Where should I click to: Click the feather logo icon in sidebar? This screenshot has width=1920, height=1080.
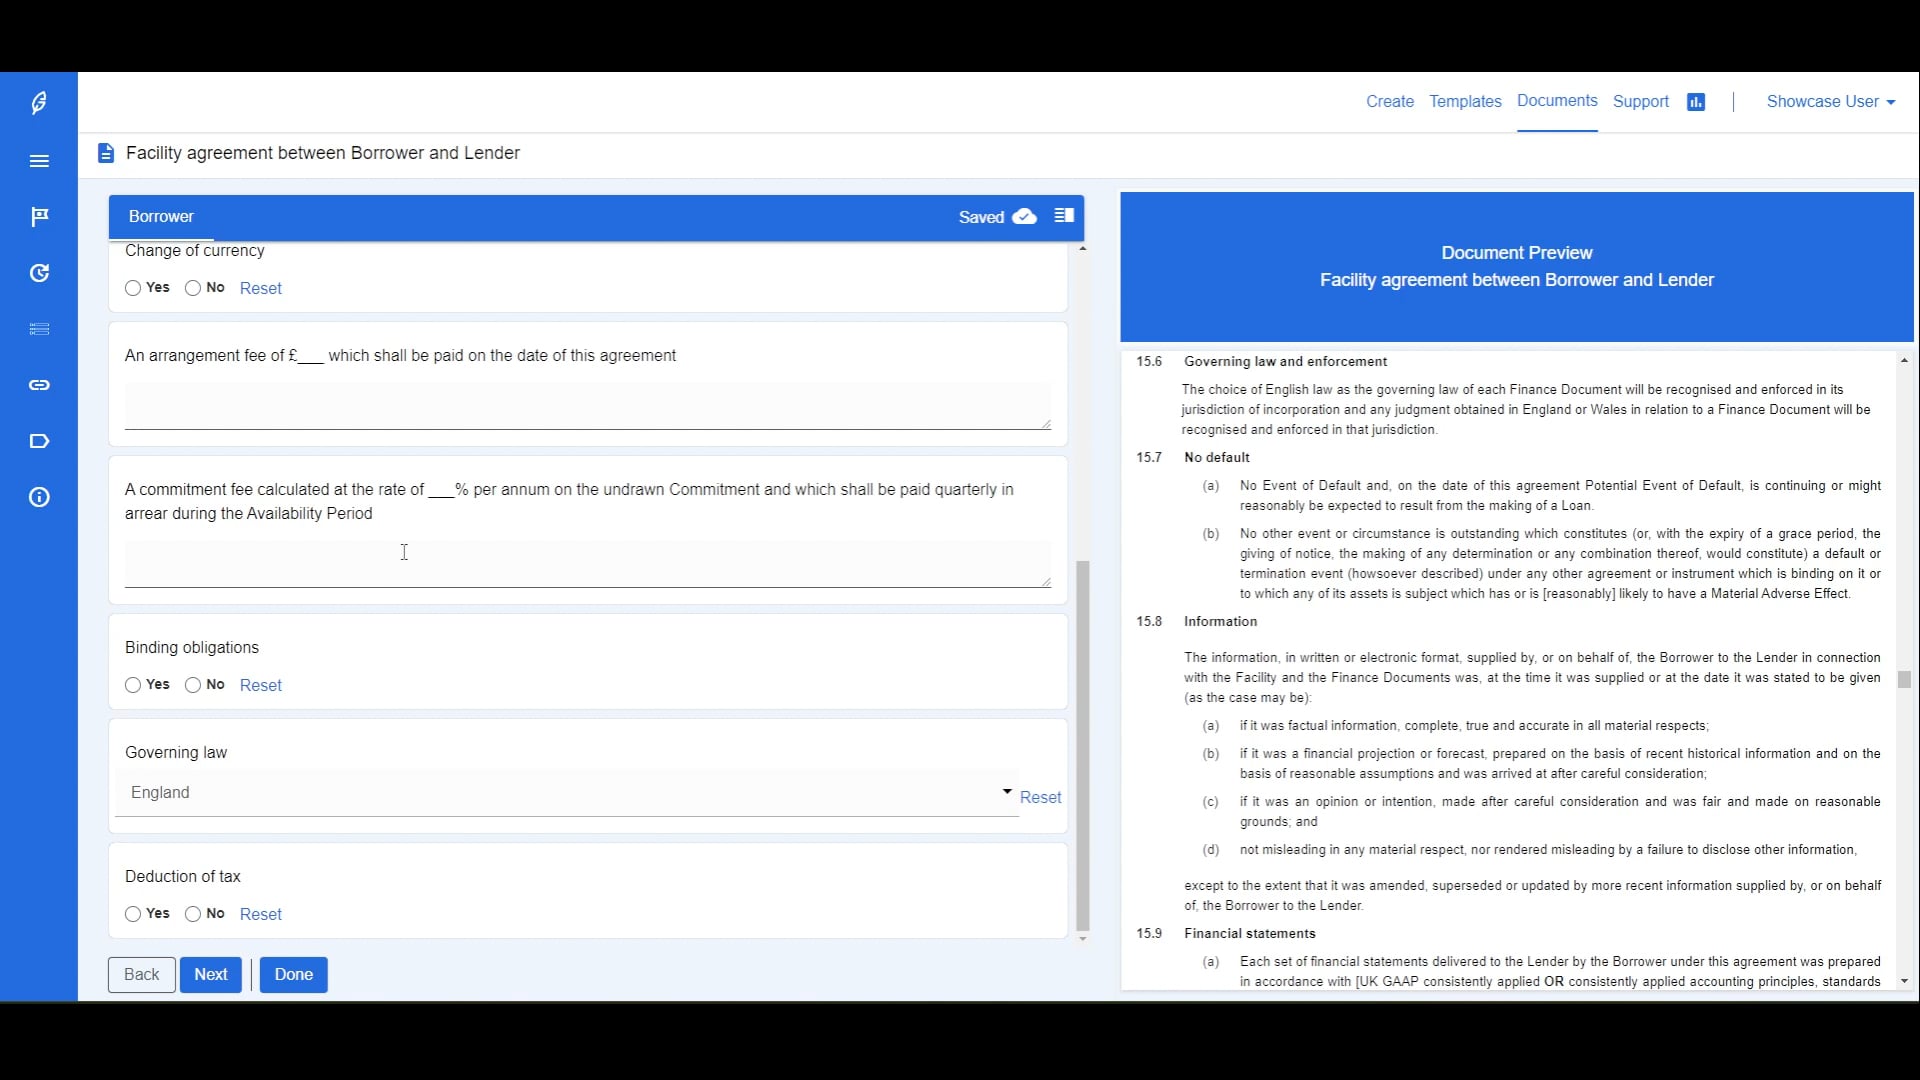point(39,103)
